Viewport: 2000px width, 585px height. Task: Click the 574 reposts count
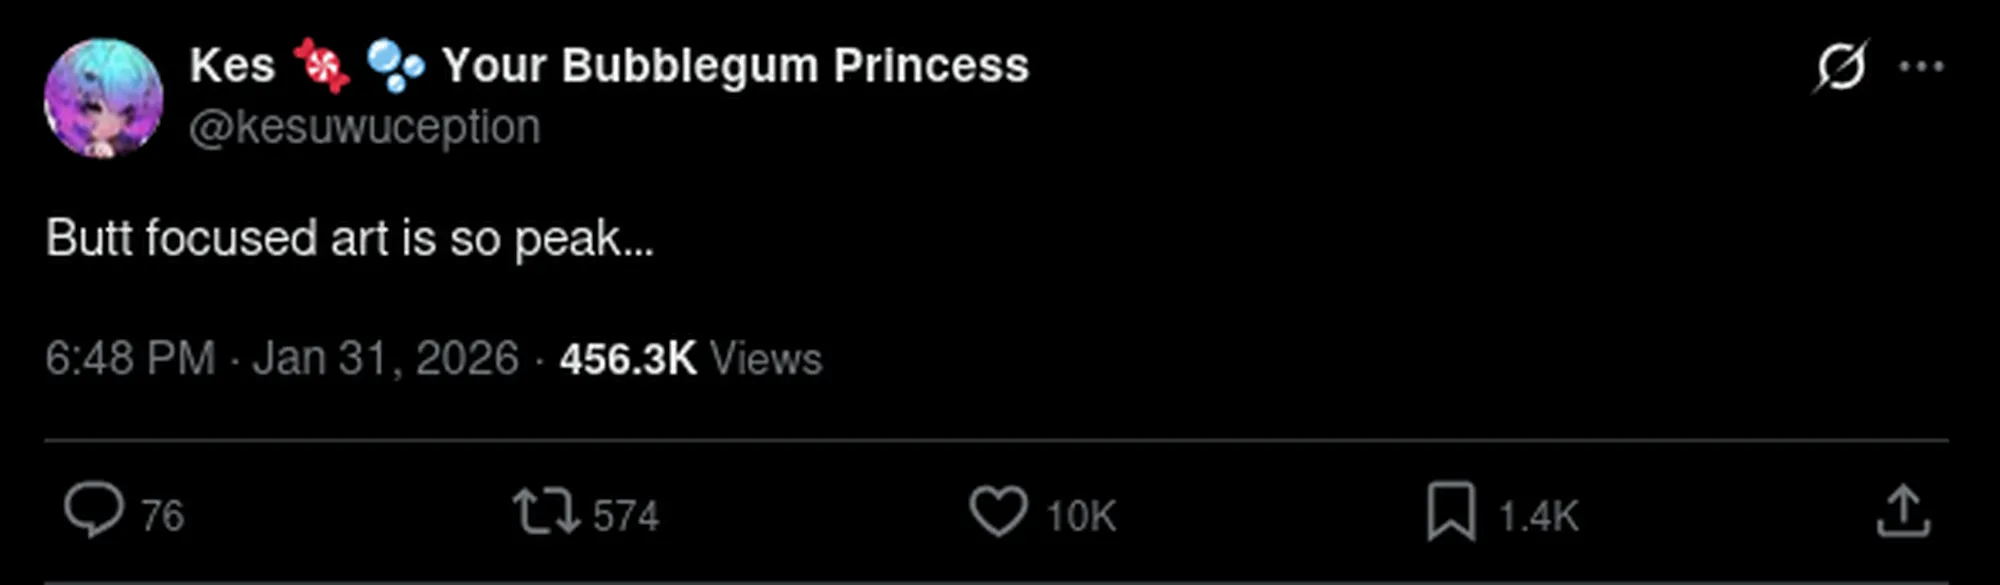pos(625,516)
